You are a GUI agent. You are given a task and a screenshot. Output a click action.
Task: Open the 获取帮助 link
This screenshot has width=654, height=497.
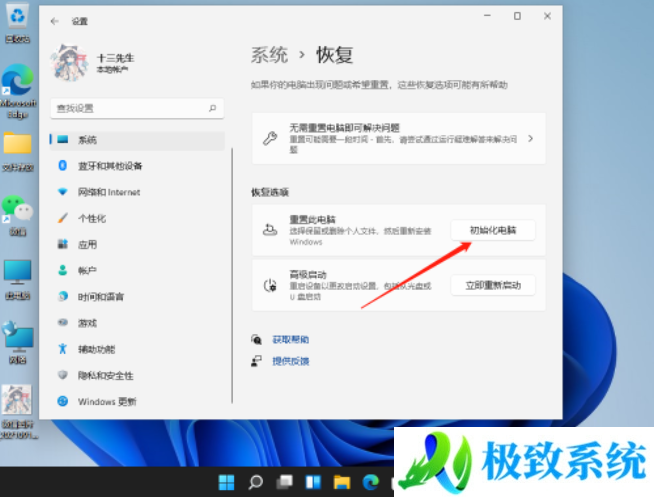pos(291,340)
